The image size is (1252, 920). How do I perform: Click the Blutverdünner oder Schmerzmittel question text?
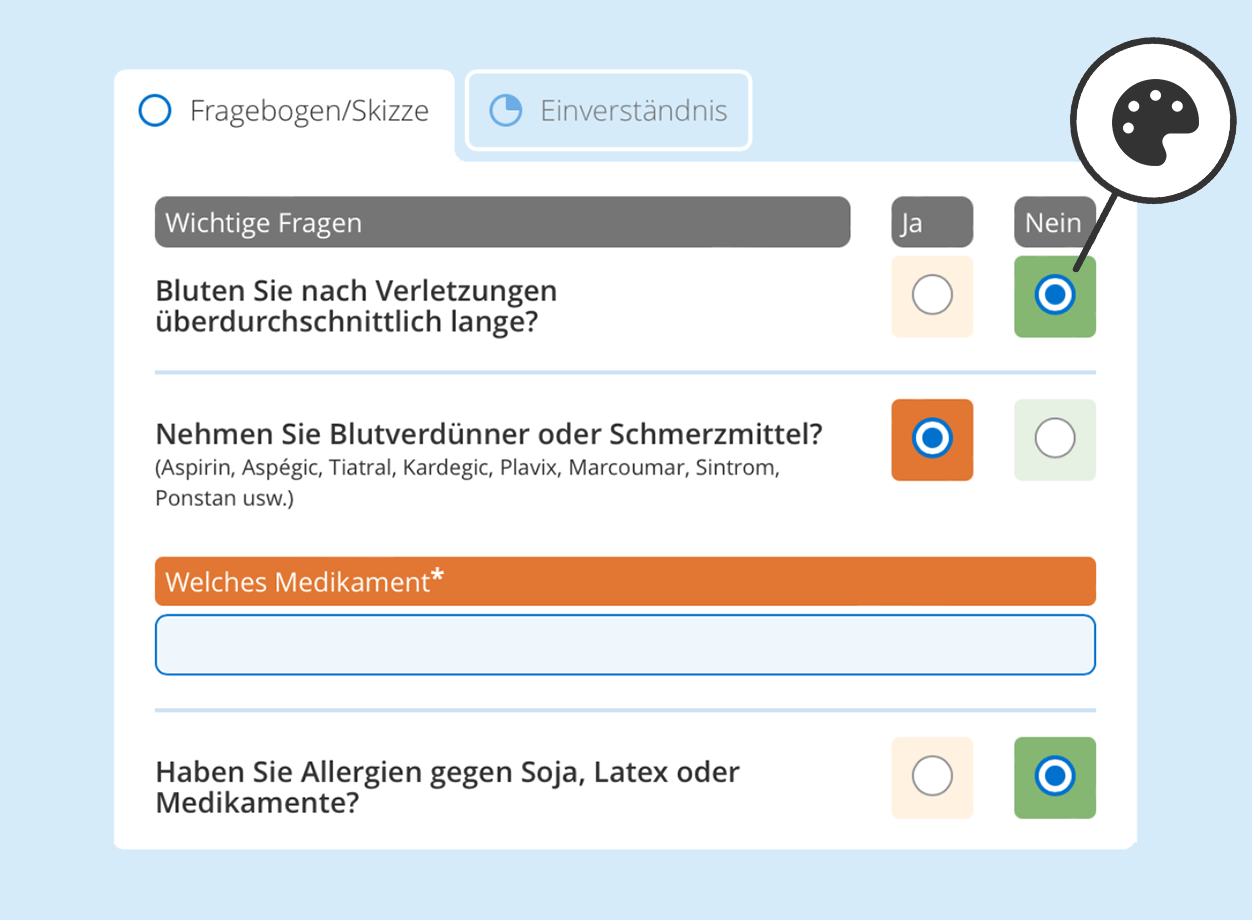point(488,433)
